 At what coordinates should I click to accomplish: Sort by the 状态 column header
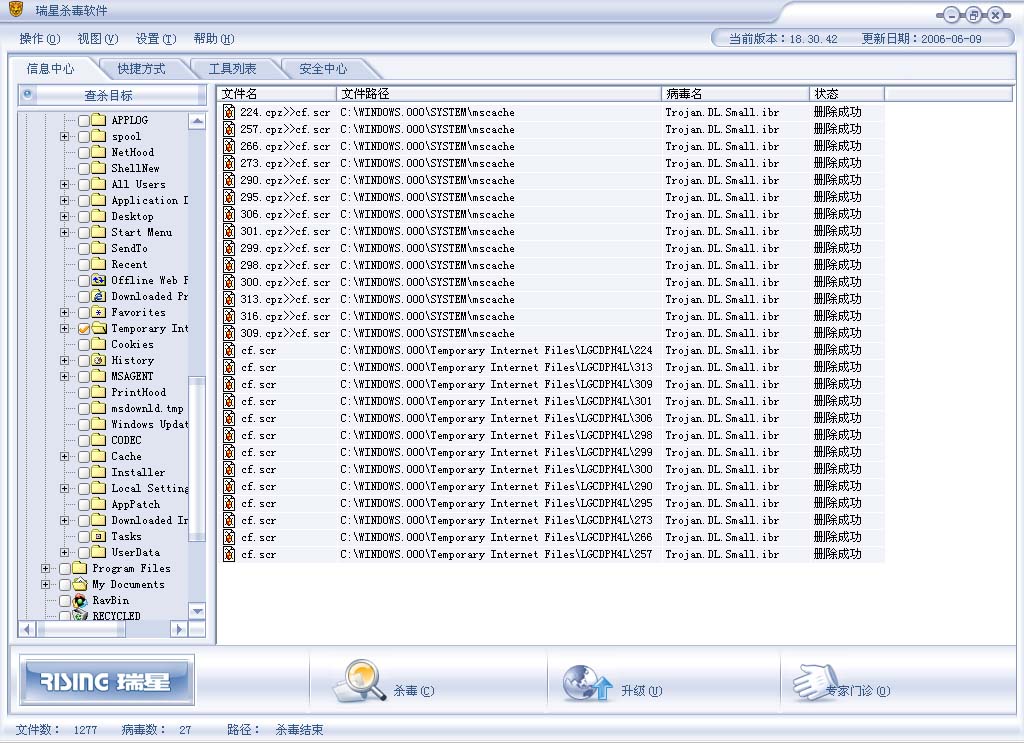pyautogui.click(x=847, y=93)
